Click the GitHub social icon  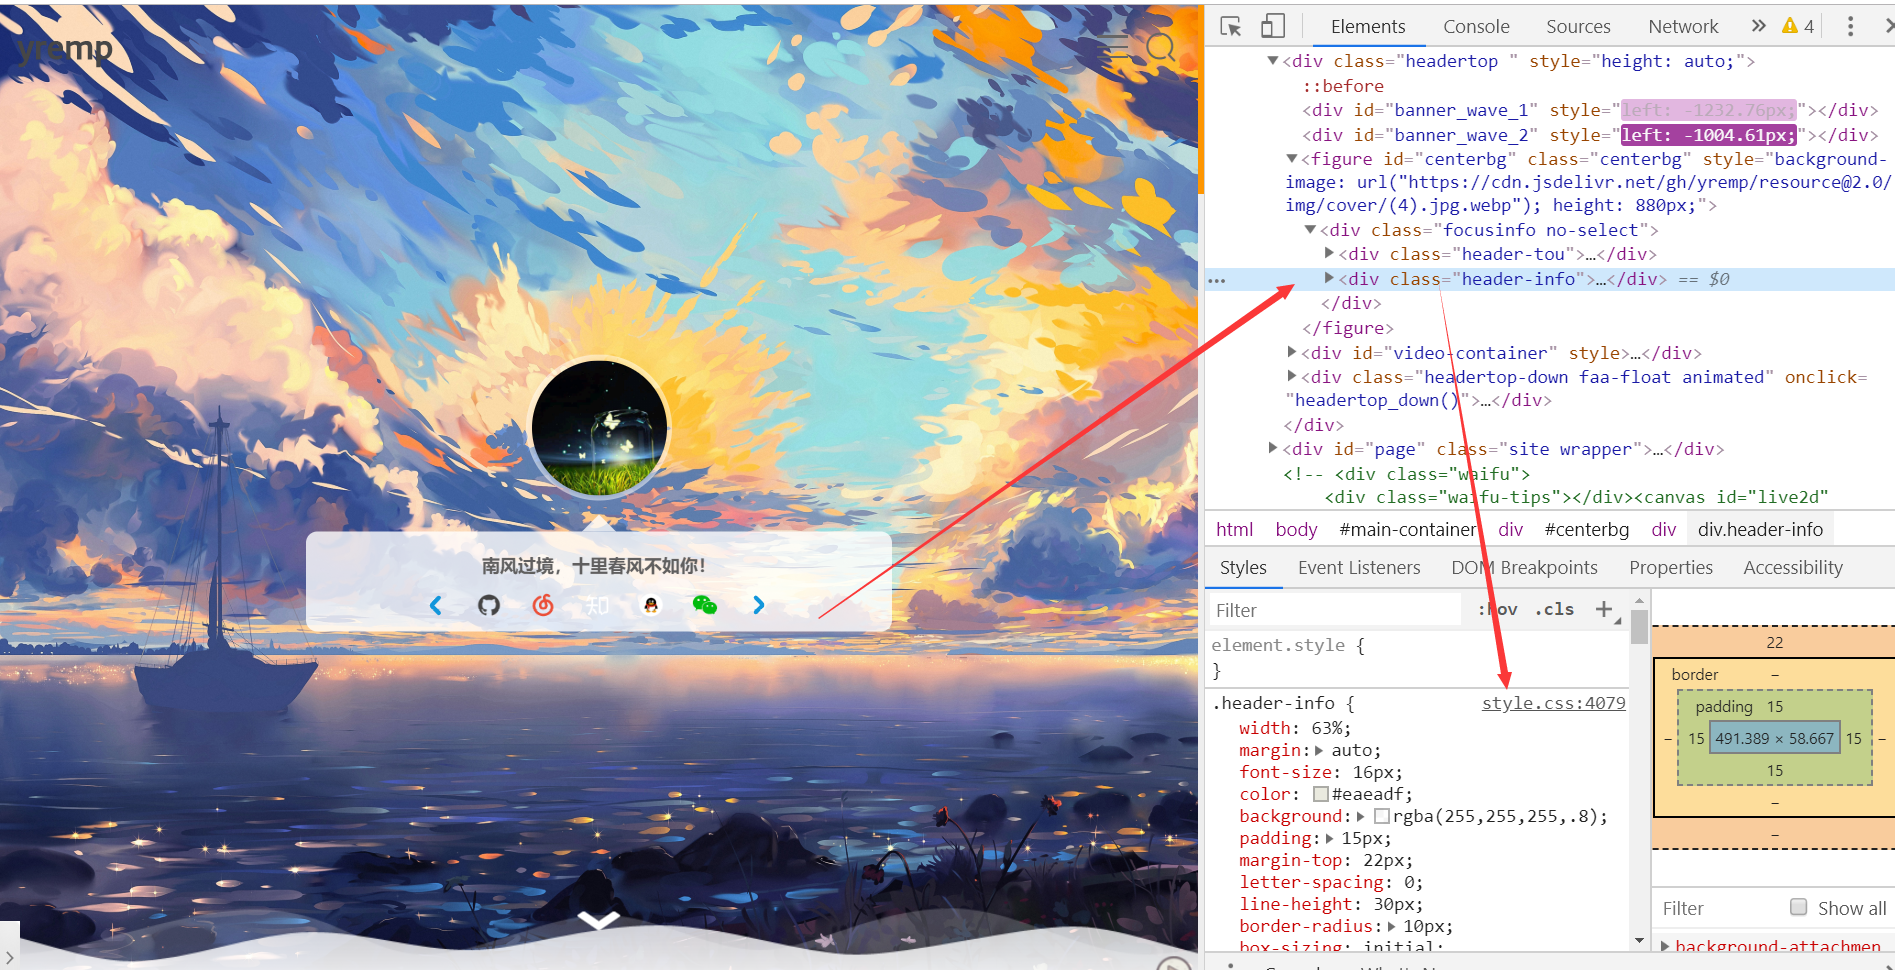(489, 605)
